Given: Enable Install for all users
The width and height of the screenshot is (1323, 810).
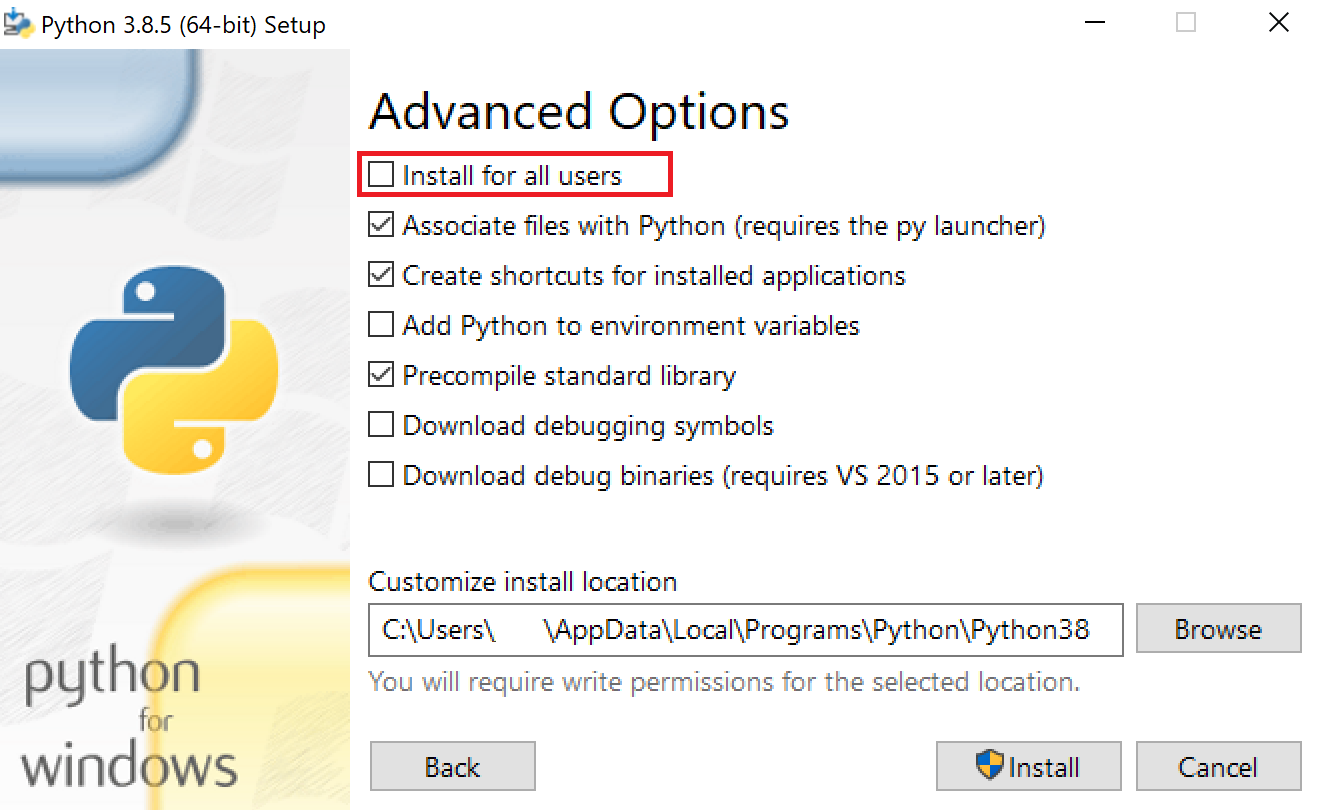Looking at the screenshot, I should click(x=381, y=175).
